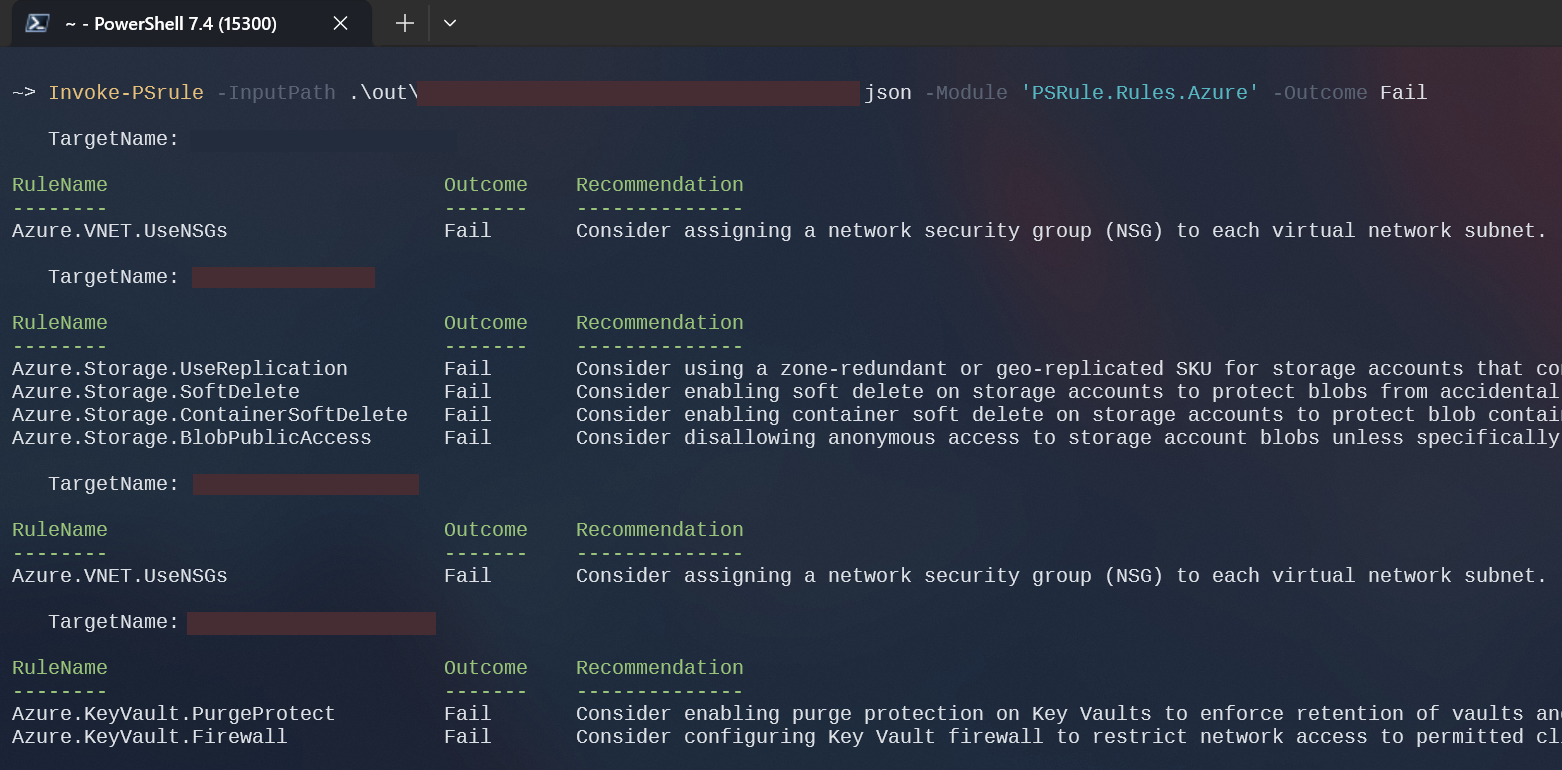
Task: Select the PowerShell 7.4 (15300) tab
Action: tap(191, 24)
